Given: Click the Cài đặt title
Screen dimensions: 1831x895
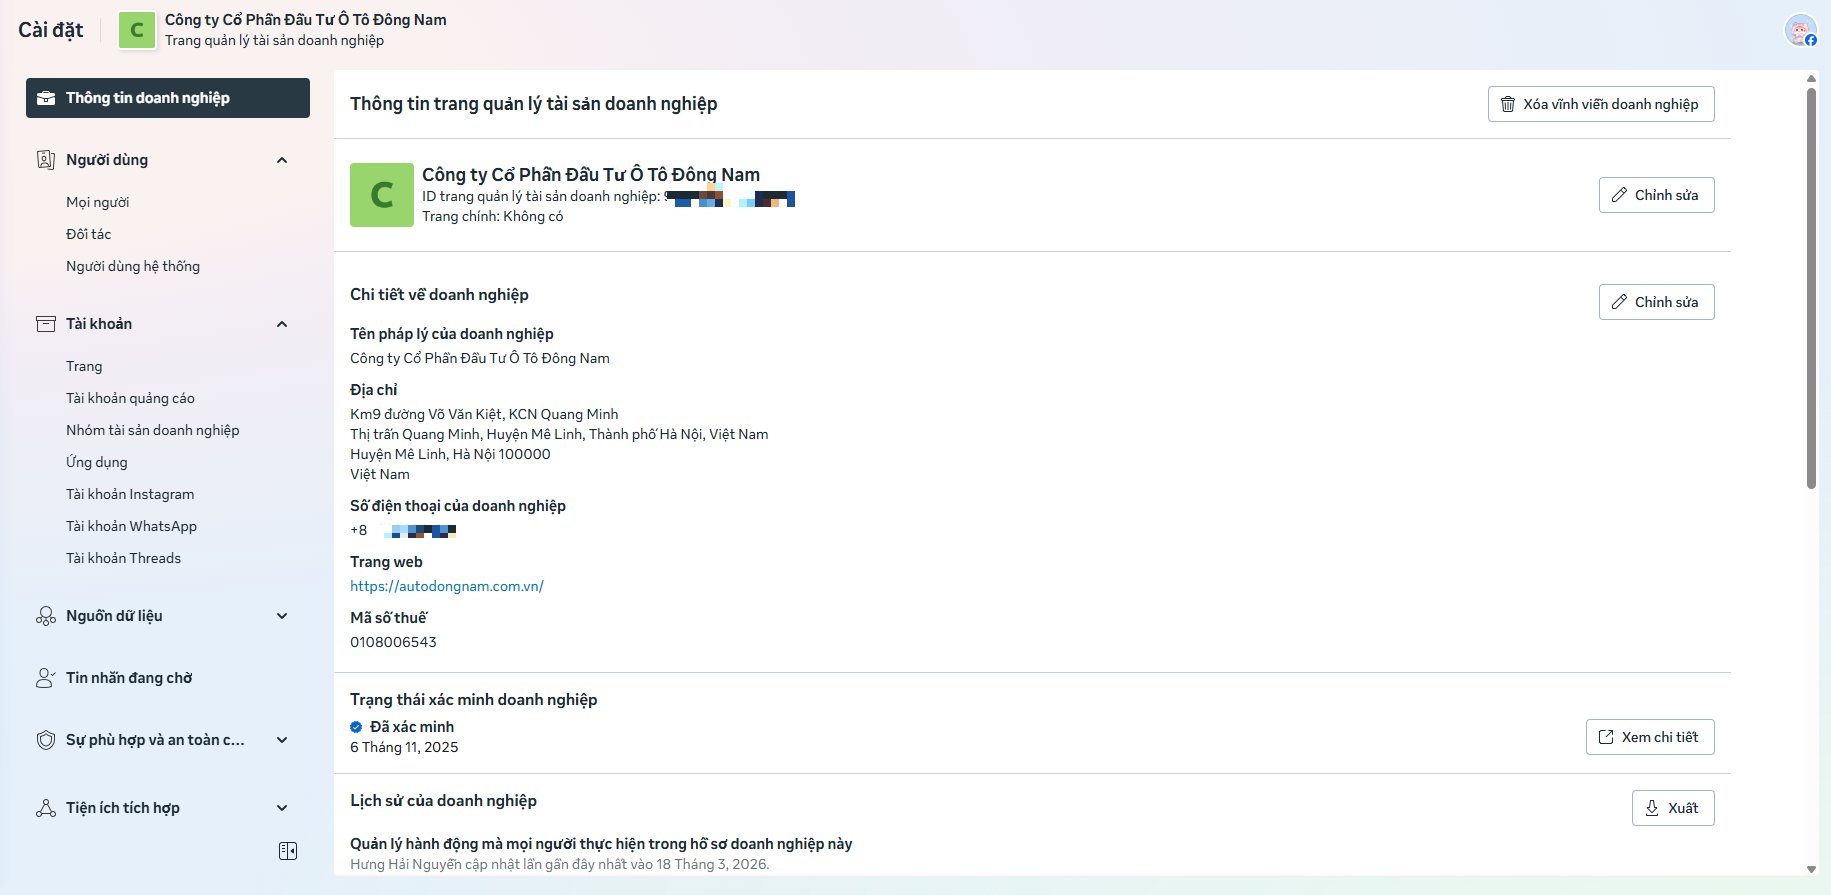Looking at the screenshot, I should 51,30.
